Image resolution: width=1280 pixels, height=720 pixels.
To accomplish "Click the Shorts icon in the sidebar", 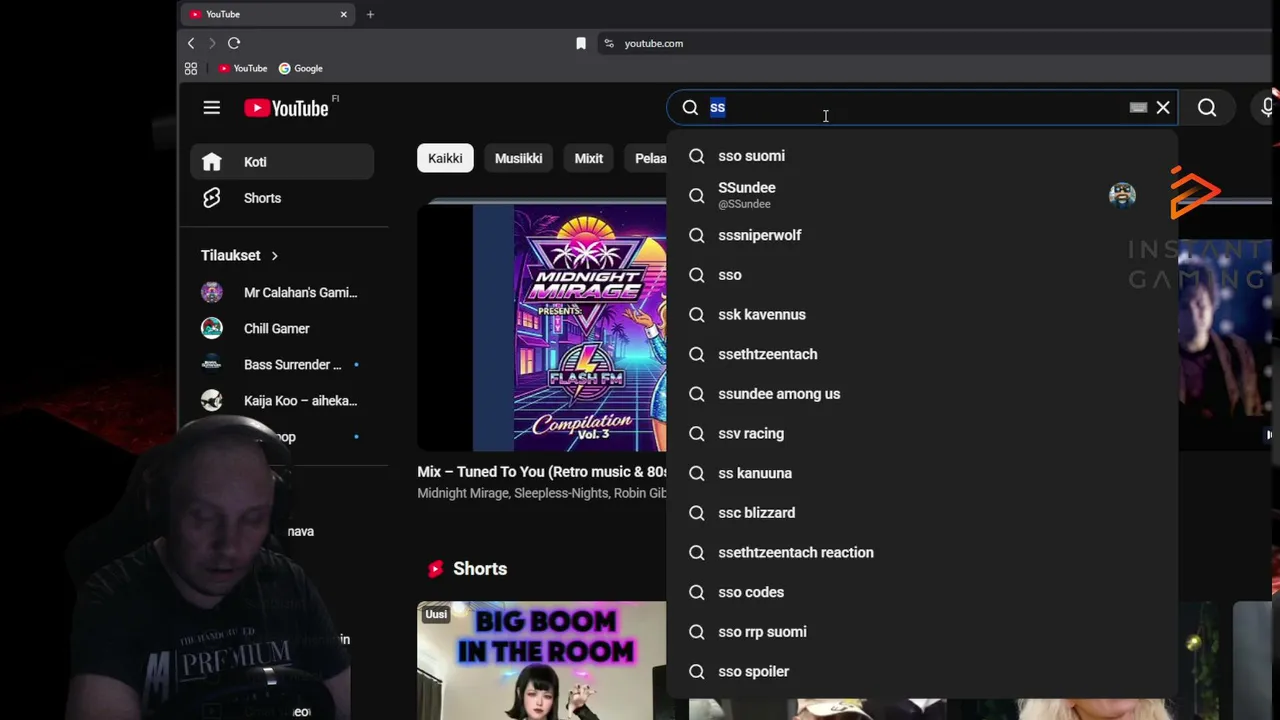I will (211, 198).
